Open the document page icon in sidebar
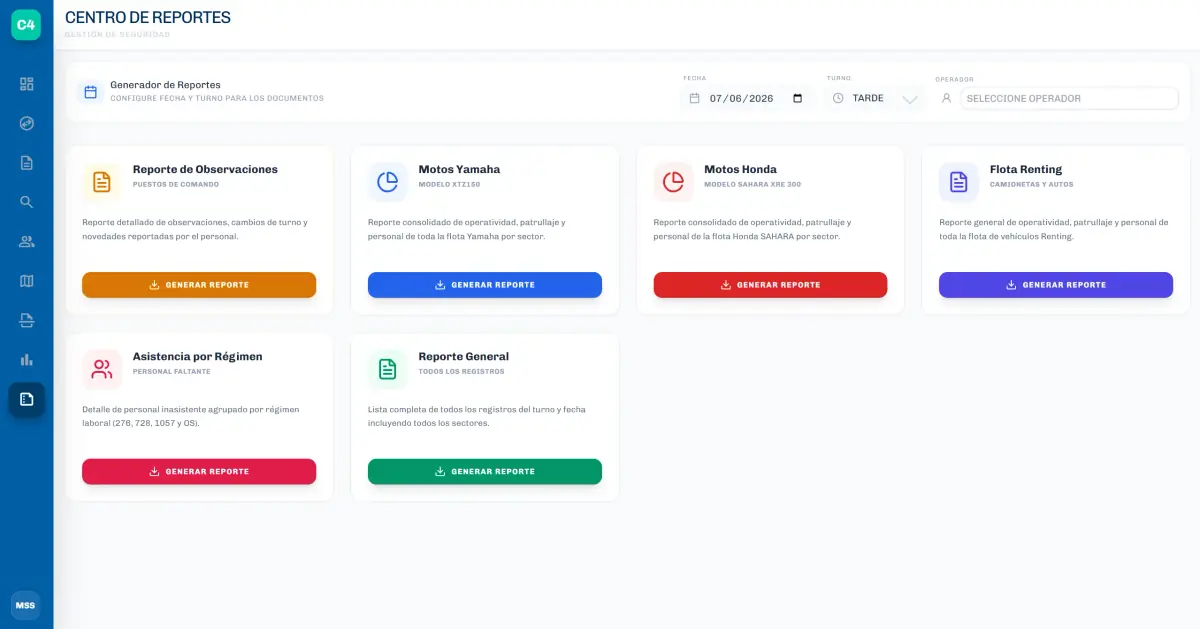 coord(27,163)
